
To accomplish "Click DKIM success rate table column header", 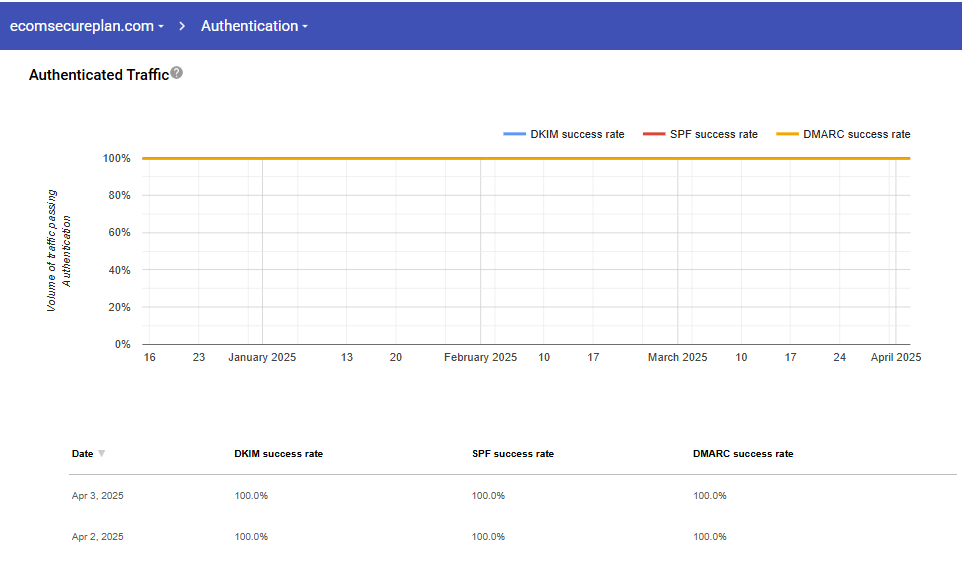I will click(278, 454).
